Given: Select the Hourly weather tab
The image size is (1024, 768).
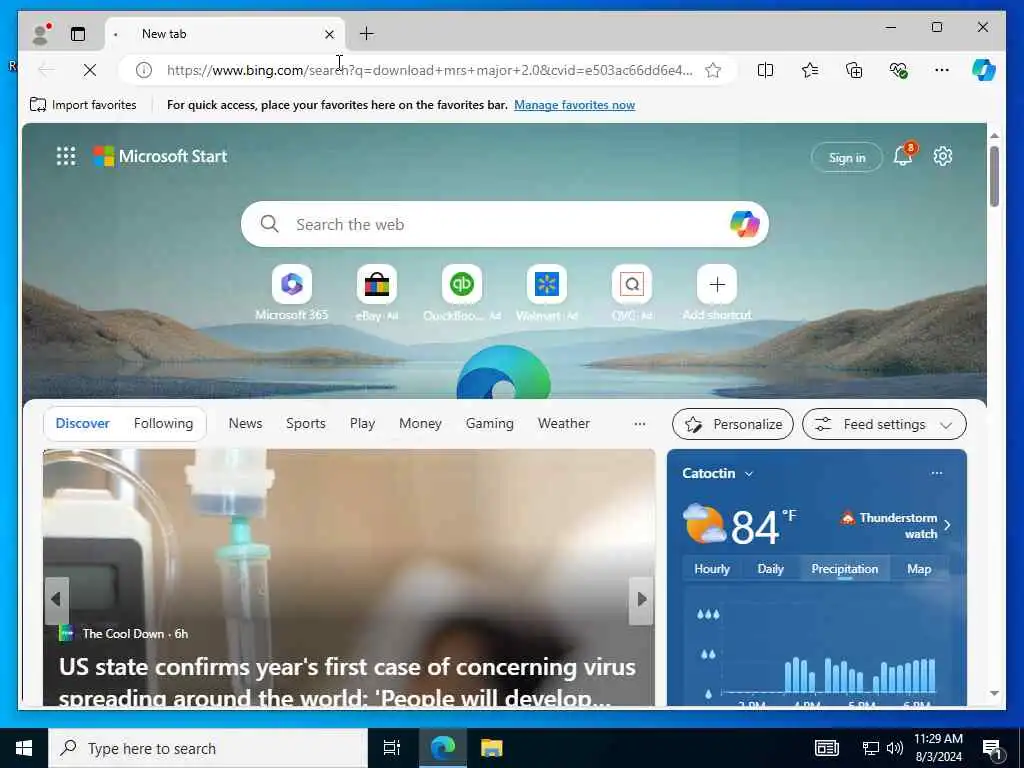Looking at the screenshot, I should coord(712,569).
